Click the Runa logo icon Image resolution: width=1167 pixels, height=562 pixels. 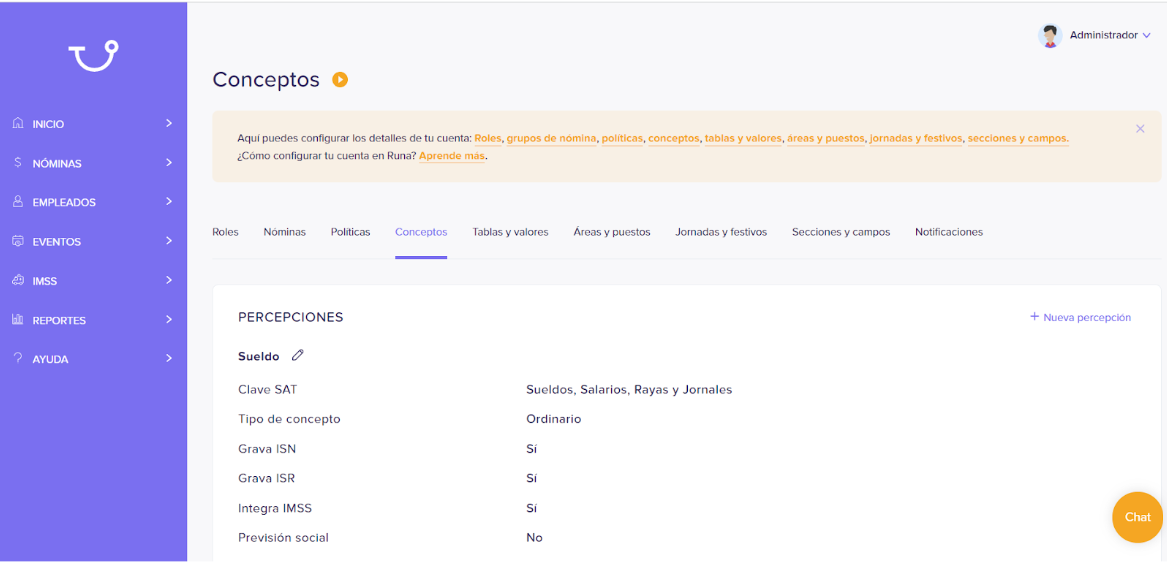point(94,57)
